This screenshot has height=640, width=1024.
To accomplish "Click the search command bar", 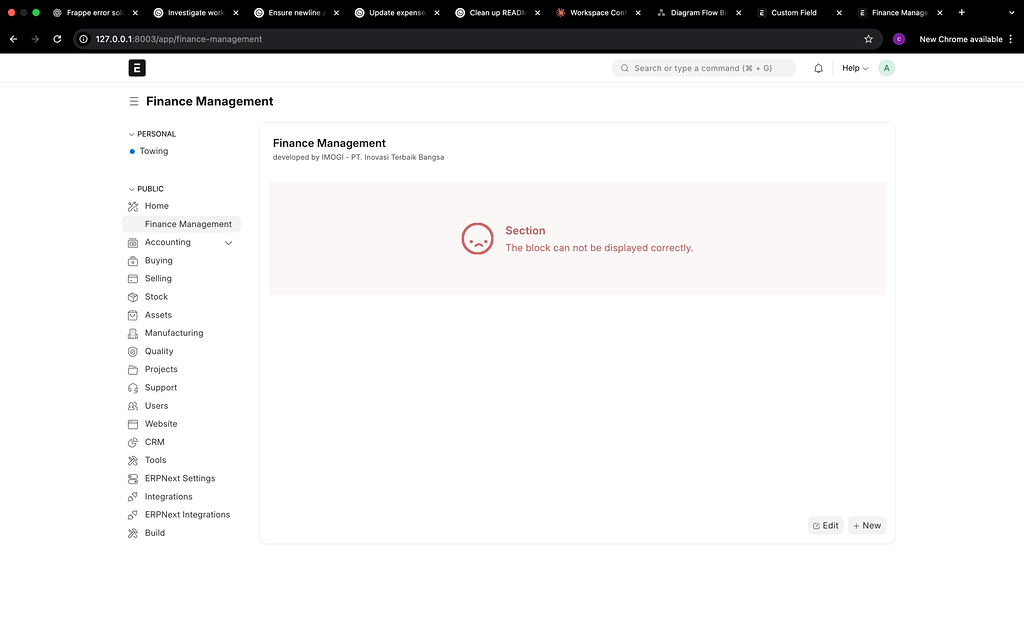I will [703, 67].
